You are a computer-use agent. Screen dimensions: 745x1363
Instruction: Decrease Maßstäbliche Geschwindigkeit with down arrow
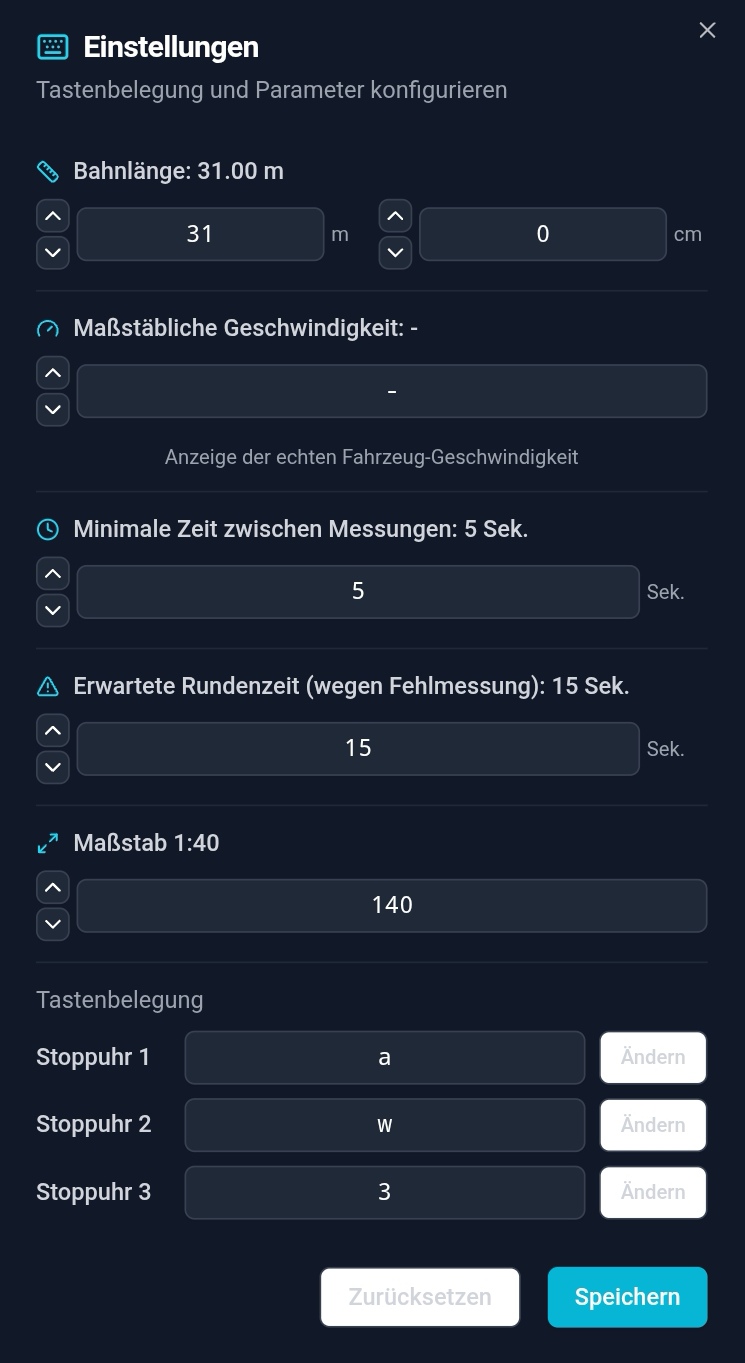tap(53, 409)
